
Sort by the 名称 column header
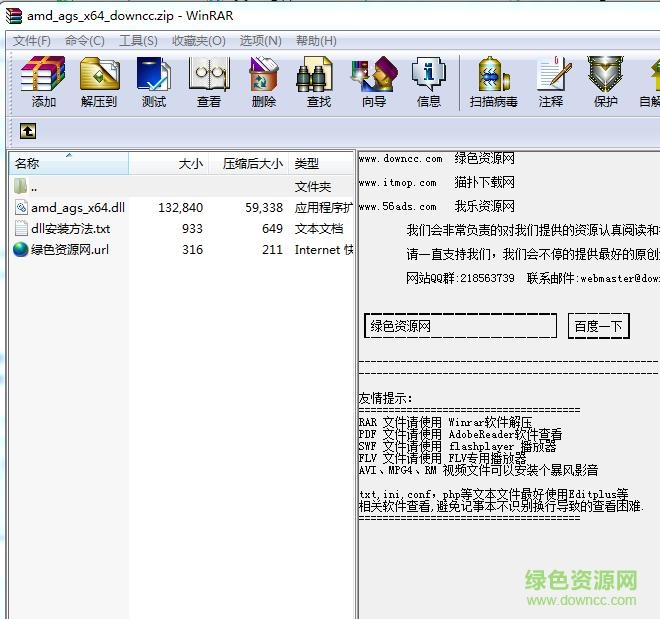28,163
